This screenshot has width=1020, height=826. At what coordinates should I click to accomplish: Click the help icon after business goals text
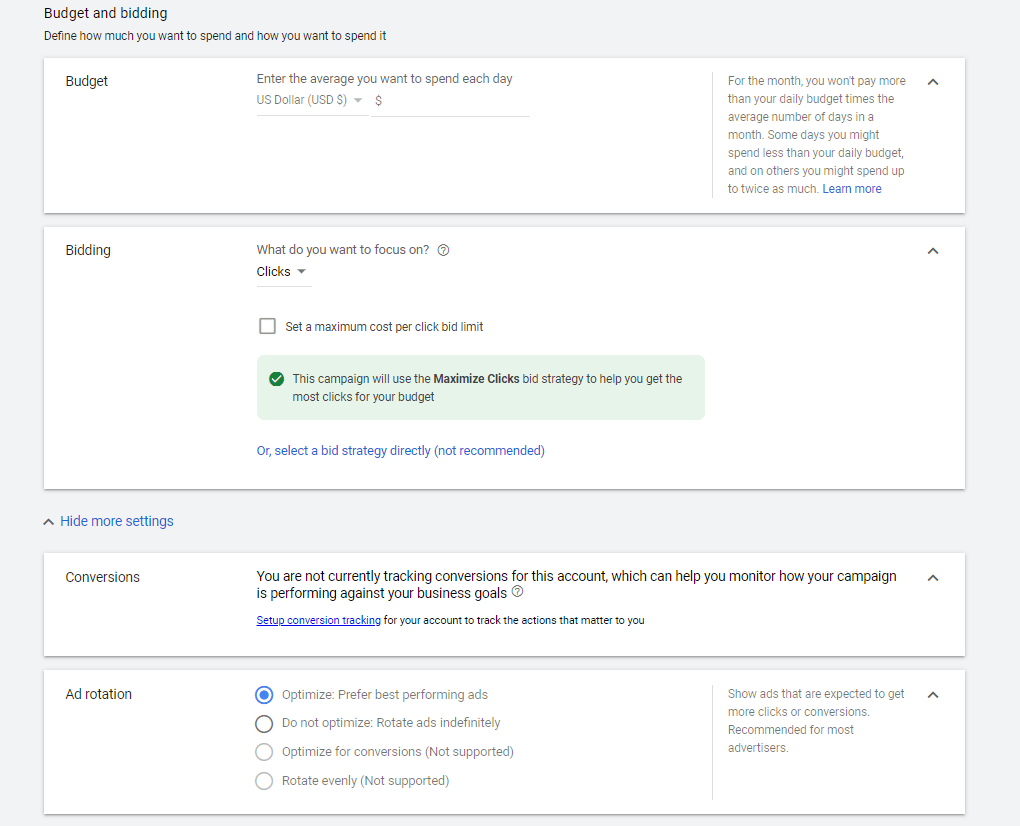coord(517,591)
